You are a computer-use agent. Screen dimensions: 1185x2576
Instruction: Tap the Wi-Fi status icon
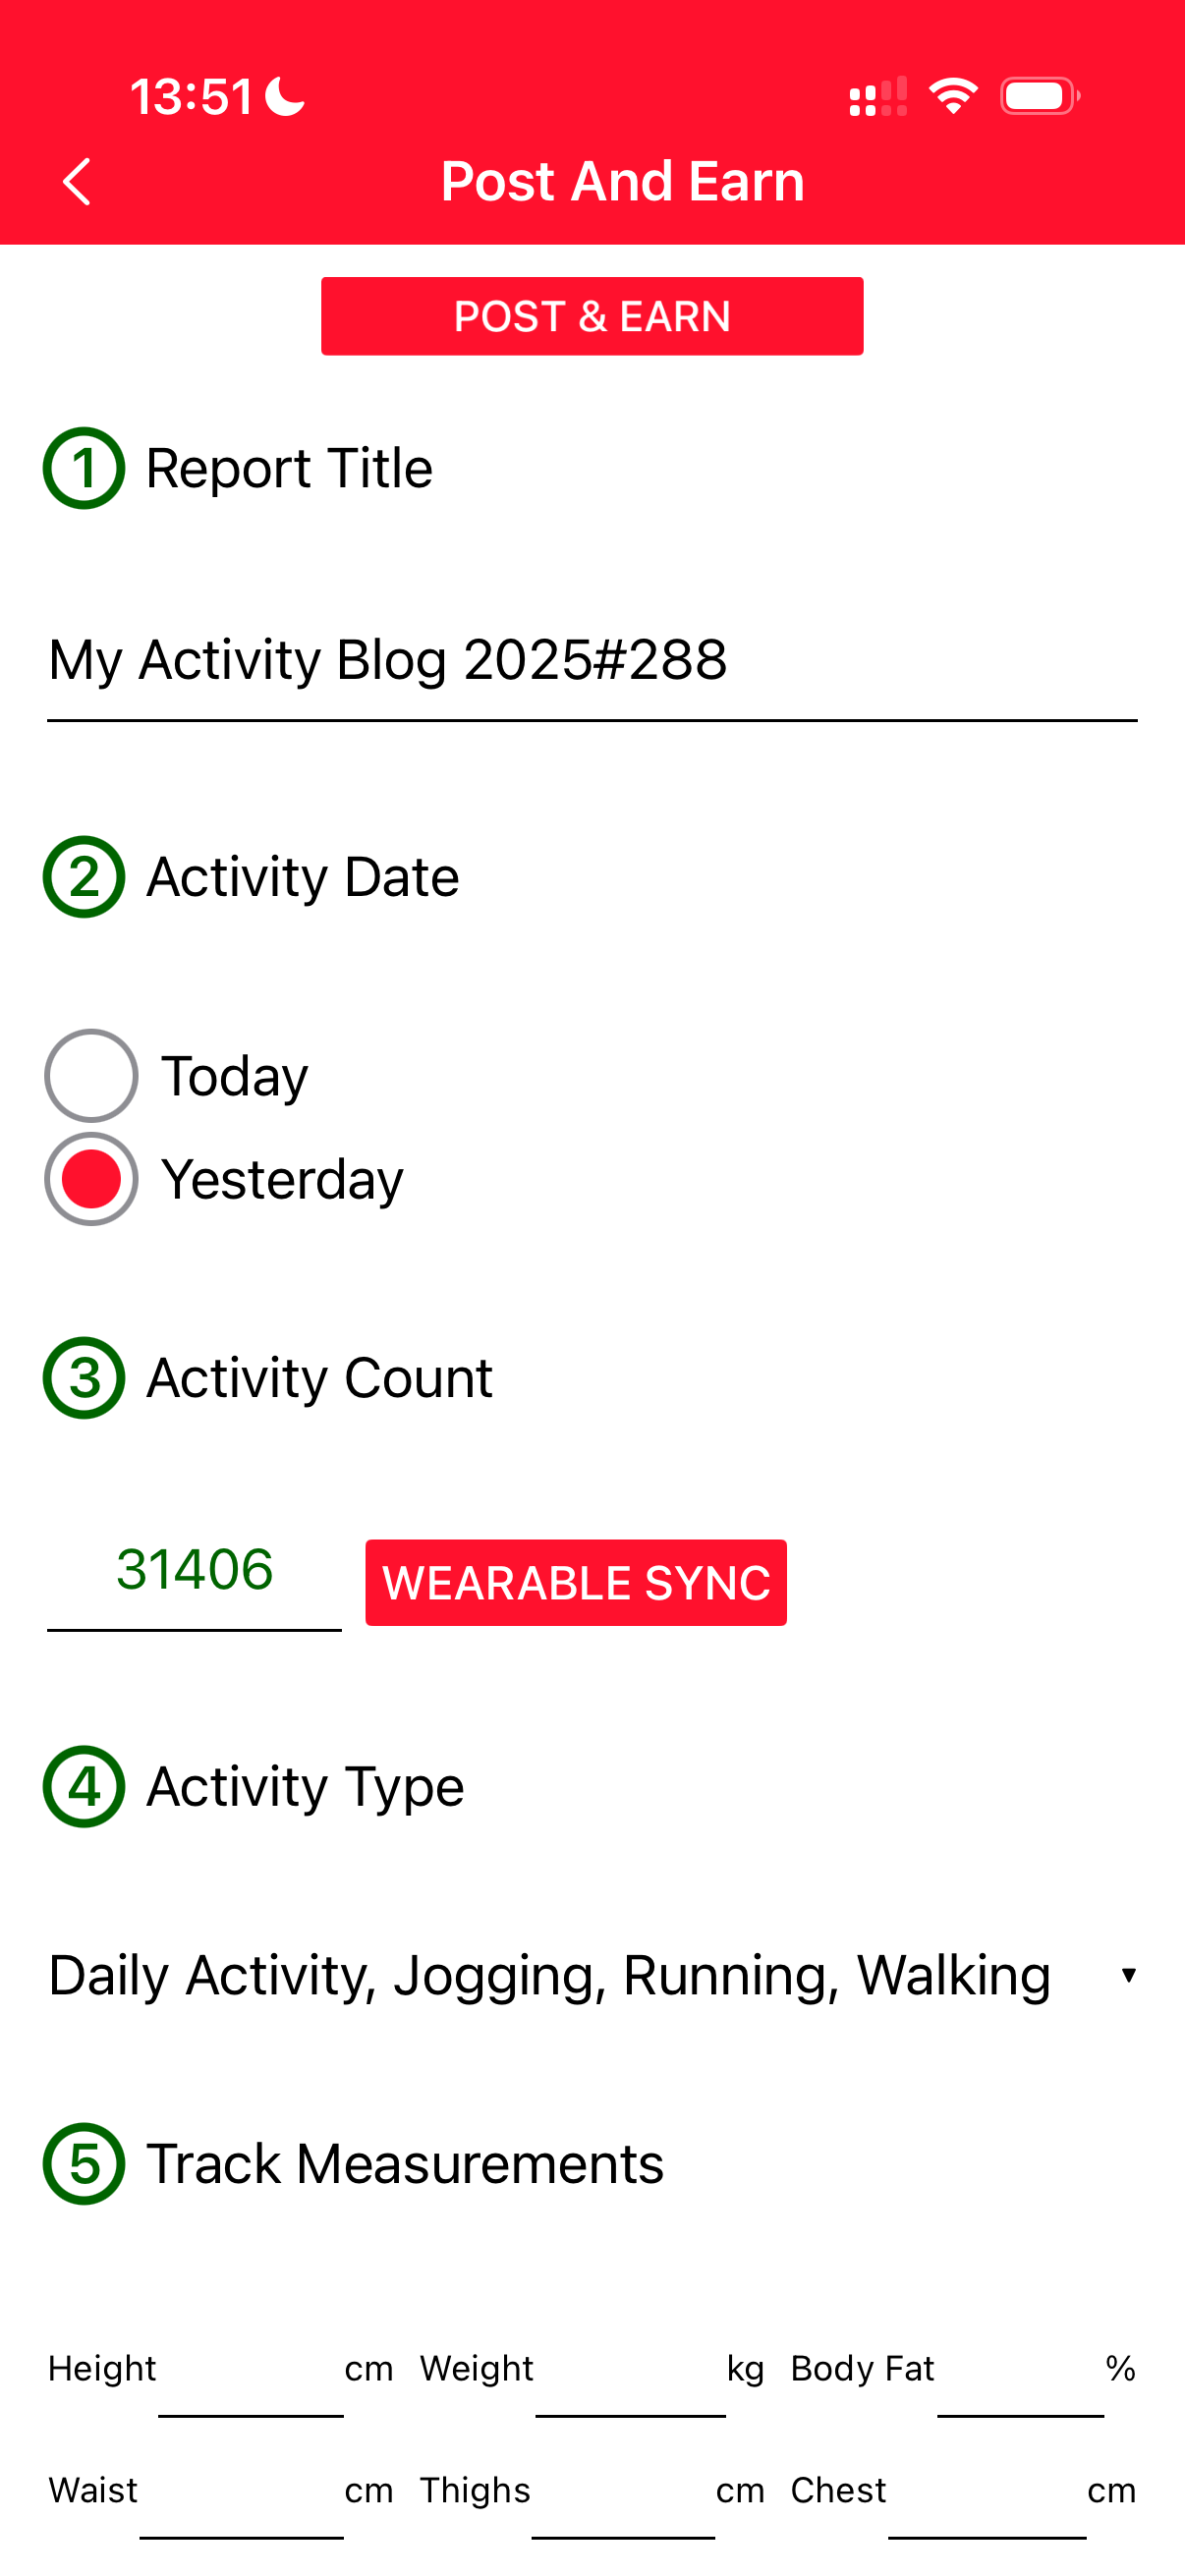[x=953, y=97]
